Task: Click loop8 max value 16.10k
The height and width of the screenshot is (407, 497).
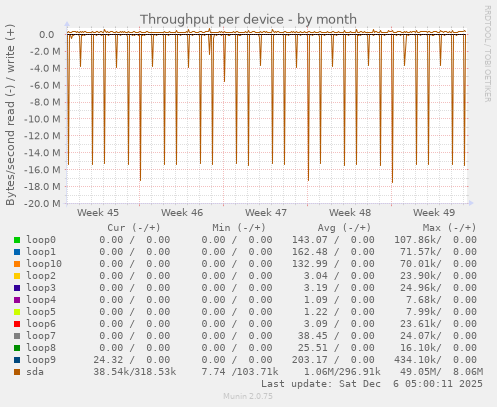Action: pyautogui.click(x=420, y=348)
